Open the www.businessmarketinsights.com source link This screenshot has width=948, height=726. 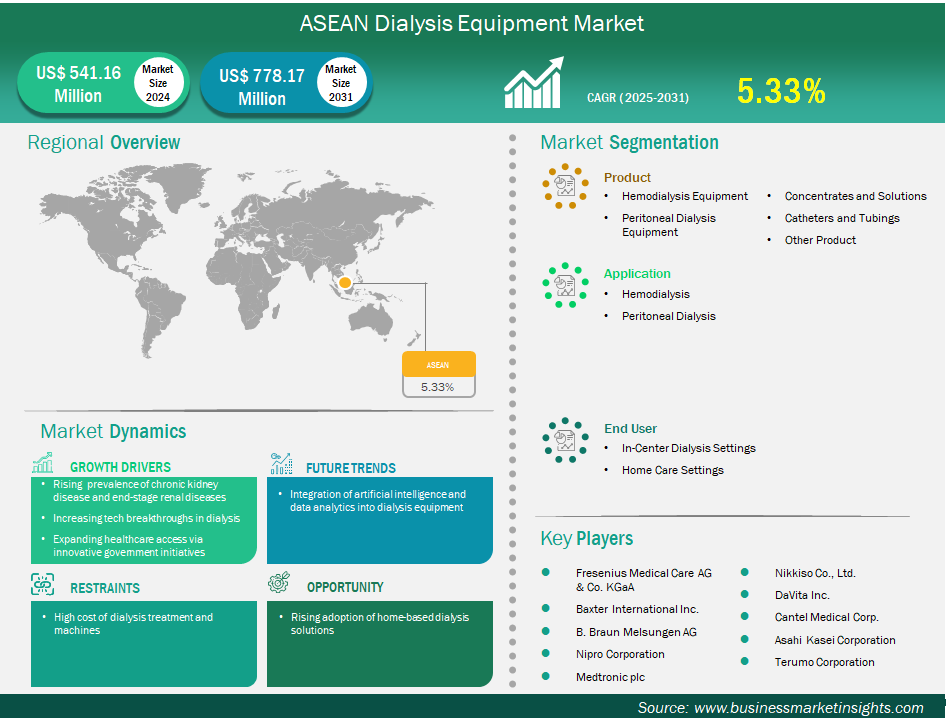click(808, 708)
